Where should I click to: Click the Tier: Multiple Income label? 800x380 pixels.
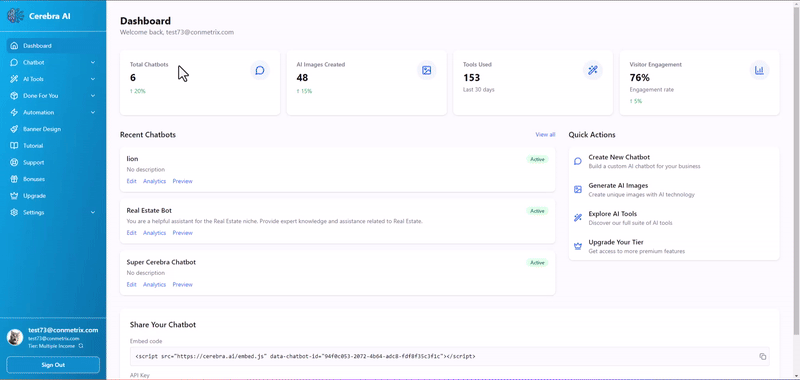pyautogui.click(x=52, y=346)
